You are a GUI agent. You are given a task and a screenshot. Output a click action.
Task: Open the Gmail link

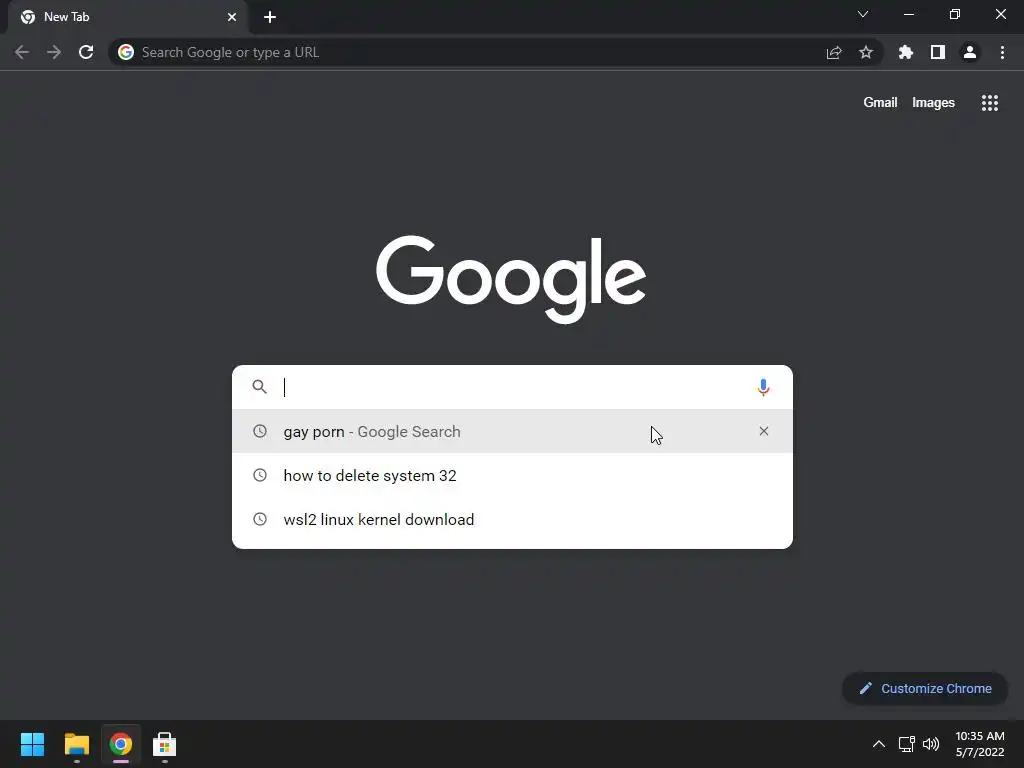point(880,103)
